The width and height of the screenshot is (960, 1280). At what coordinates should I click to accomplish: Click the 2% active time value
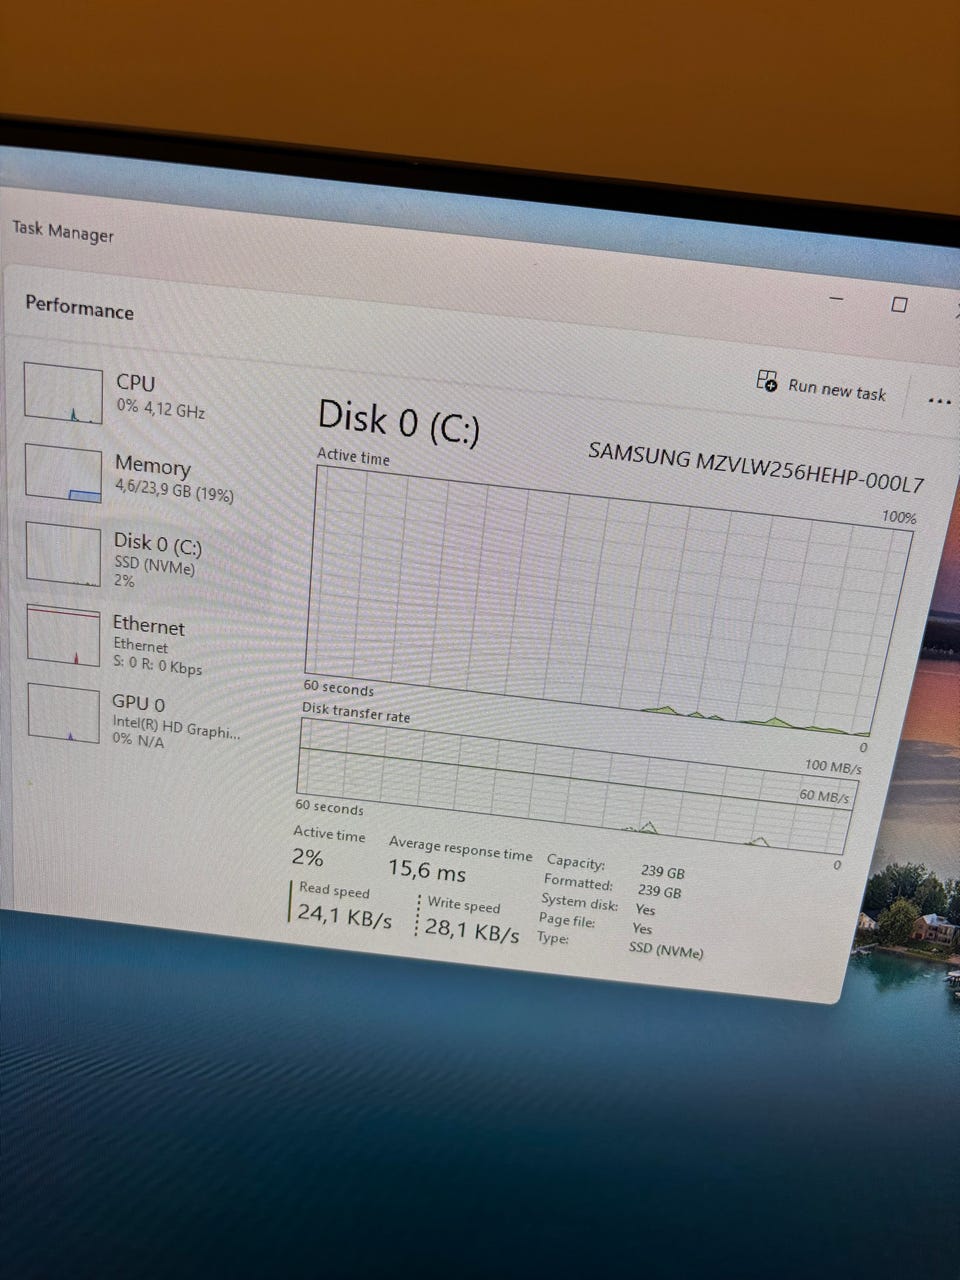[x=307, y=857]
